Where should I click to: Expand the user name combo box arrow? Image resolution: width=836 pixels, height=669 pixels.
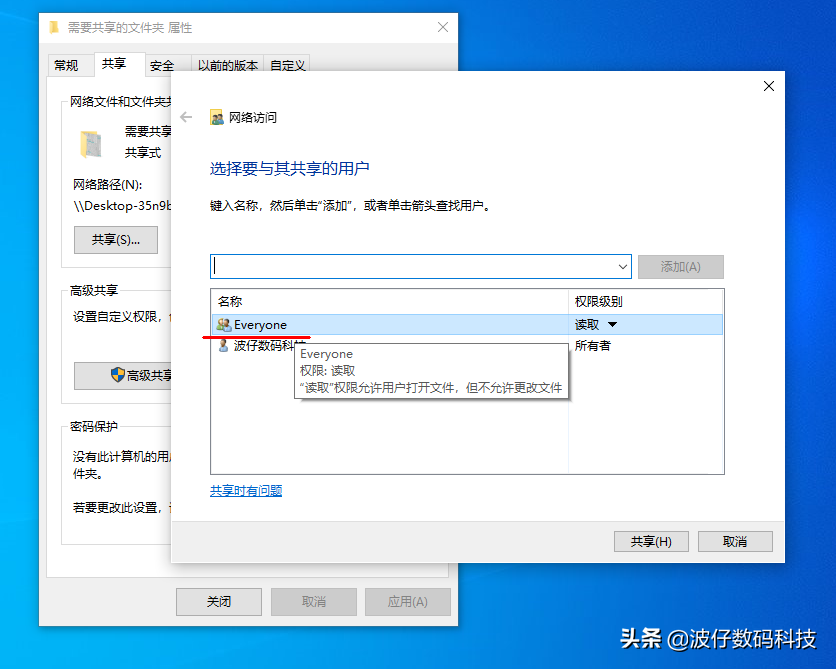click(x=622, y=267)
